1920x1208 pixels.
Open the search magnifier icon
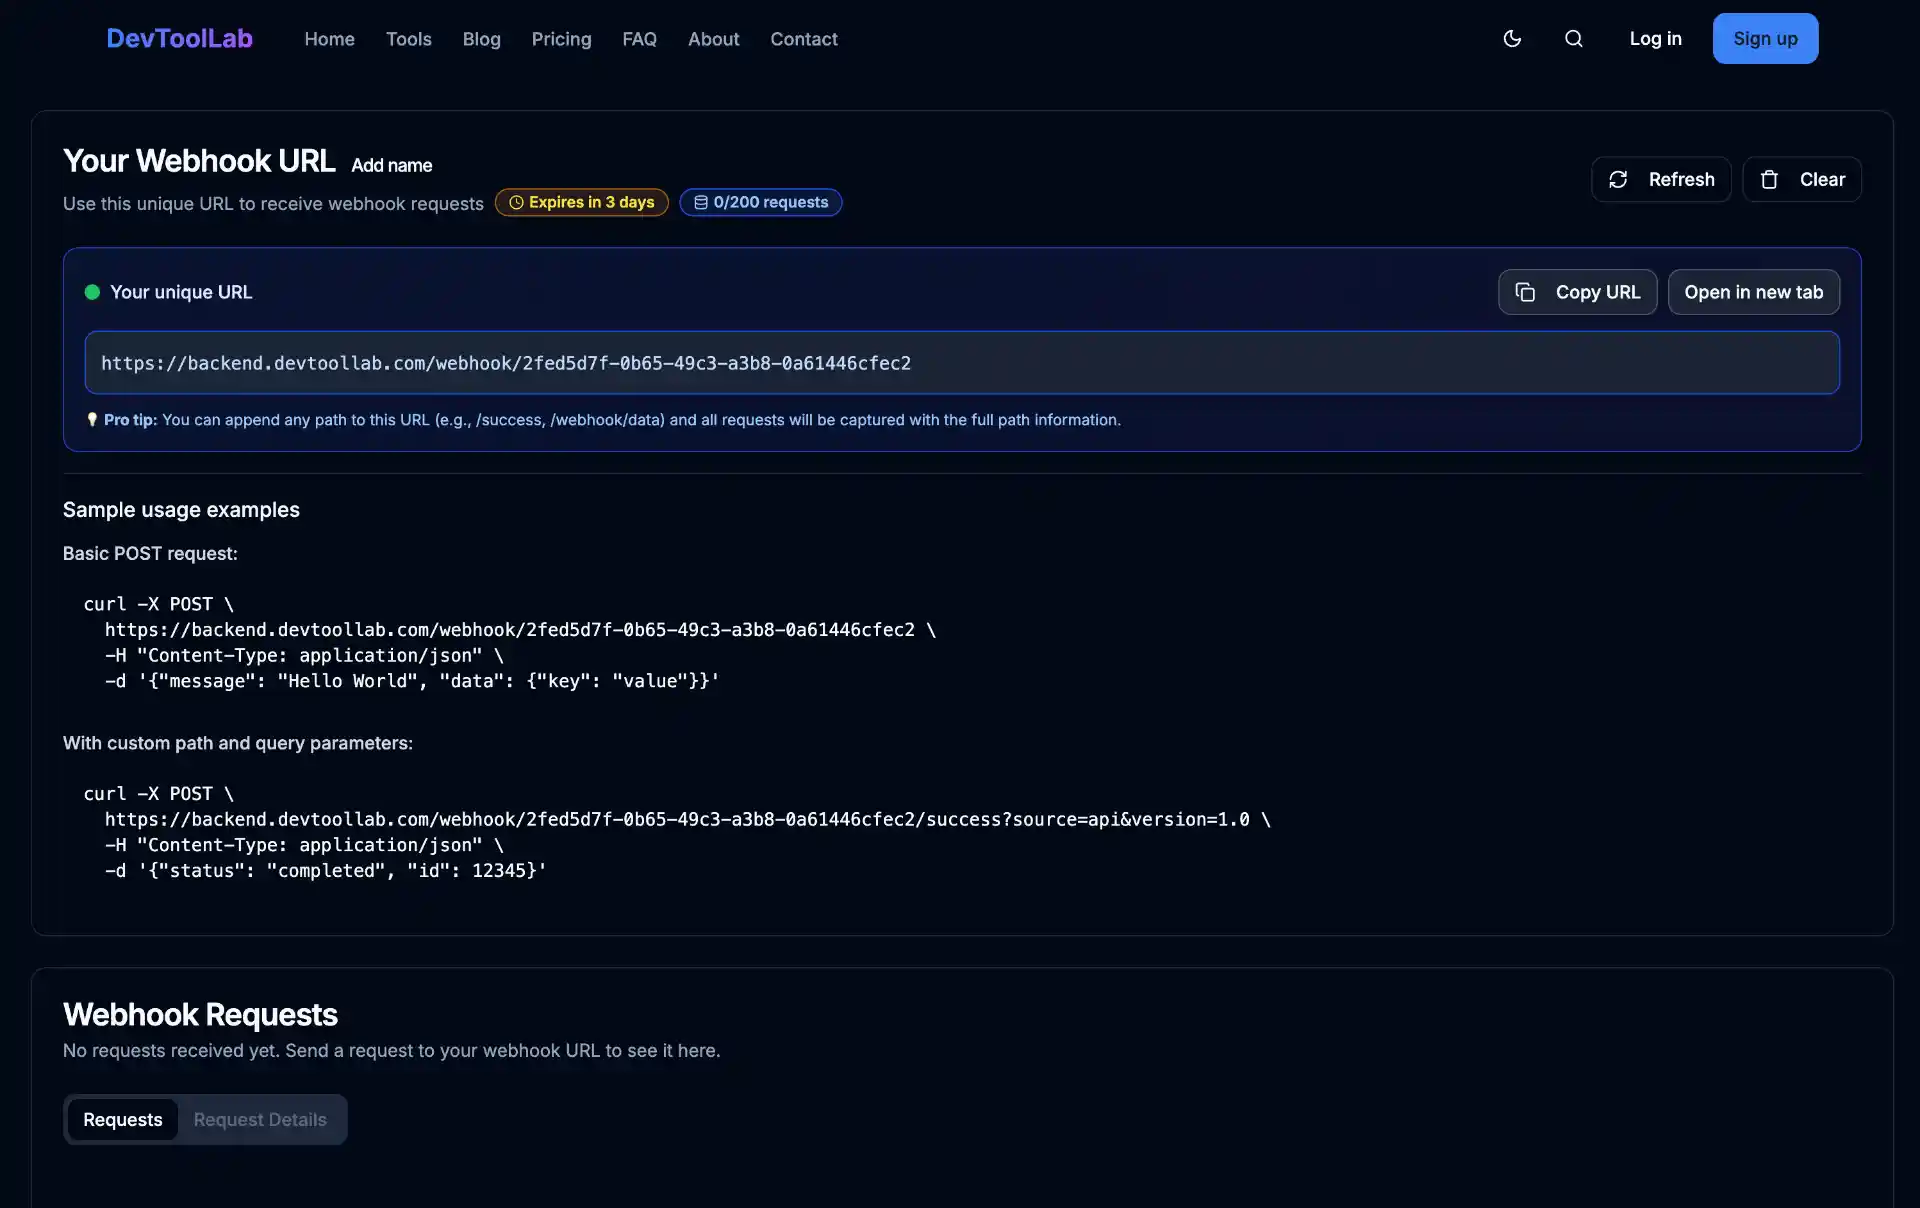tap(1573, 38)
